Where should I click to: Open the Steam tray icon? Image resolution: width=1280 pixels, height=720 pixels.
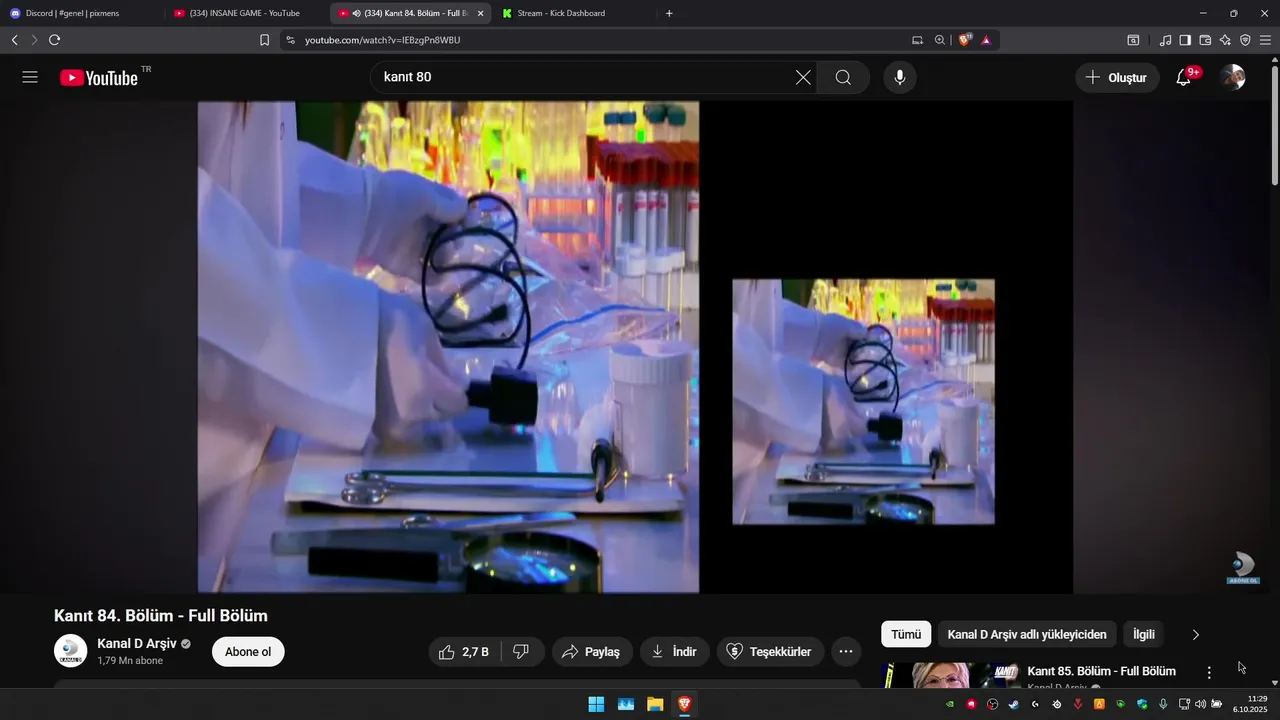click(1014, 704)
